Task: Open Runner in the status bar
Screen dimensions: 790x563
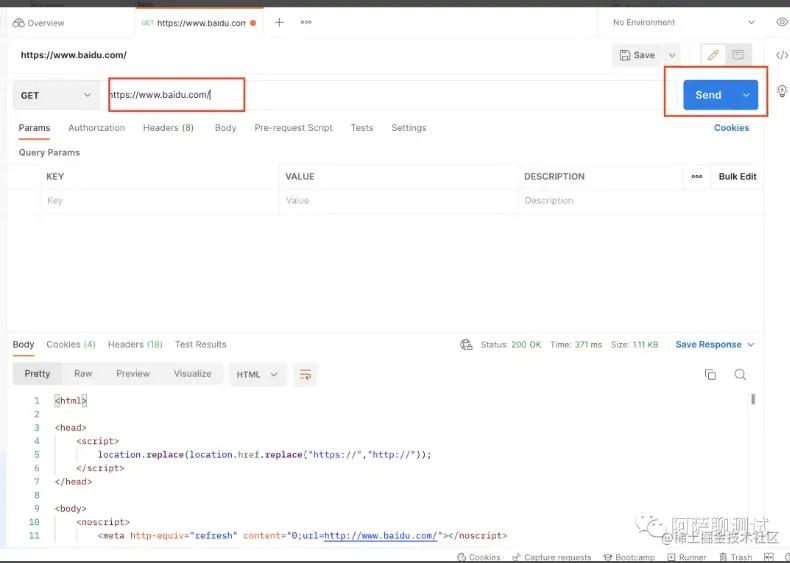Action: tap(687, 557)
